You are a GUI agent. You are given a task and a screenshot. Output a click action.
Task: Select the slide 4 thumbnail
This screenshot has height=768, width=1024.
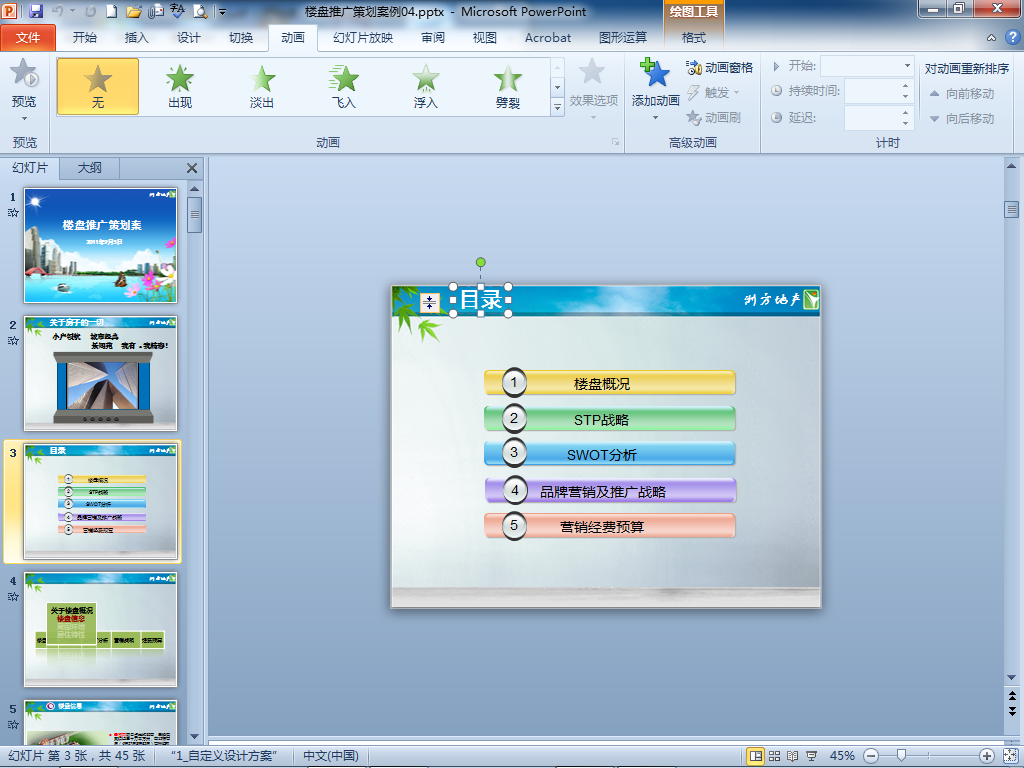pyautogui.click(x=101, y=630)
